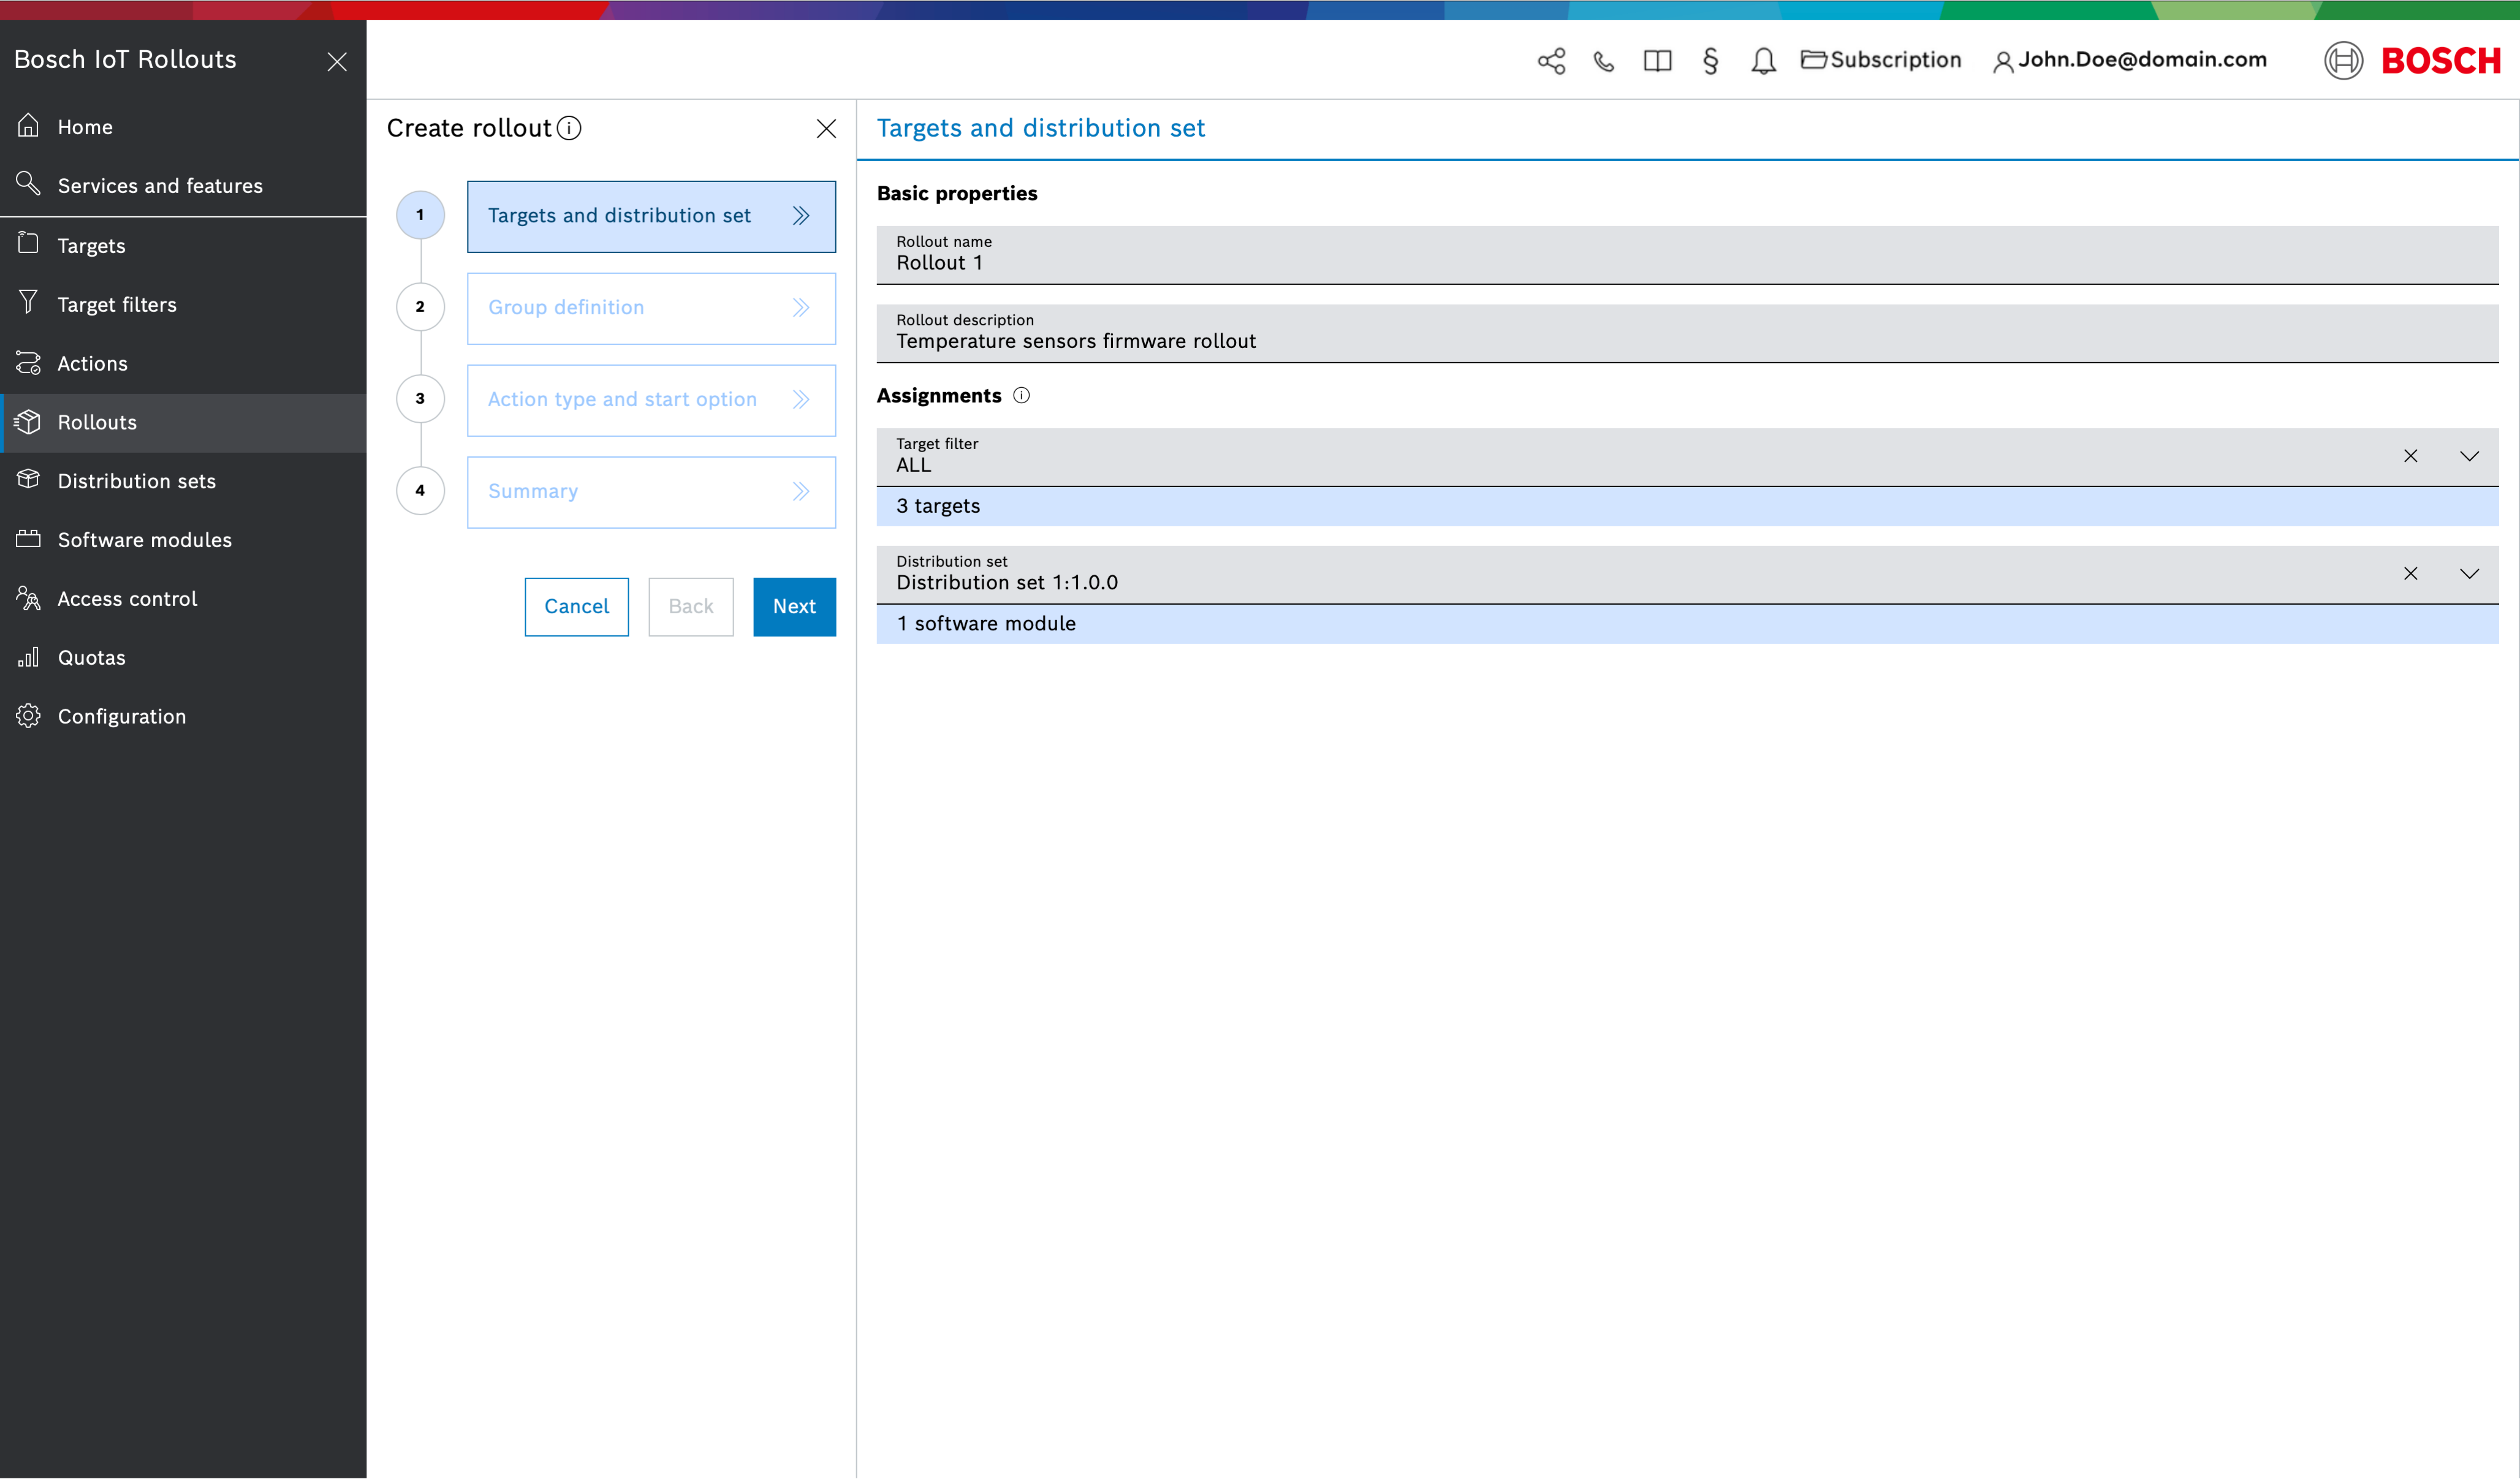2520x1479 pixels.
Task: Click the legal paragraph sign icon
Action: [x=1710, y=61]
